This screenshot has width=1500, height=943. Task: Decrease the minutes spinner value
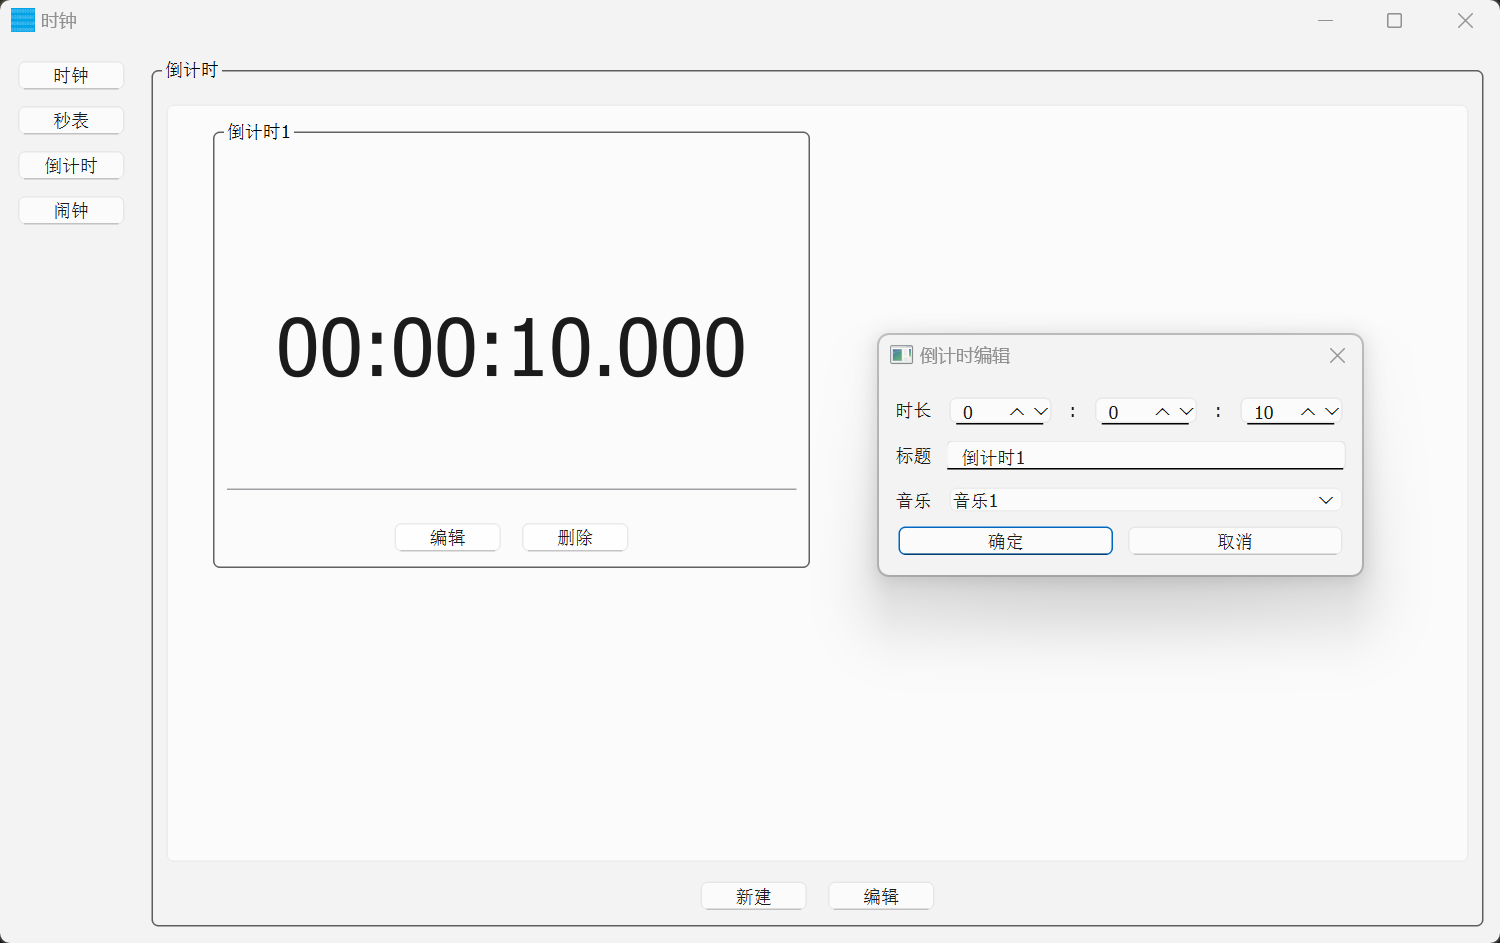1186,412
